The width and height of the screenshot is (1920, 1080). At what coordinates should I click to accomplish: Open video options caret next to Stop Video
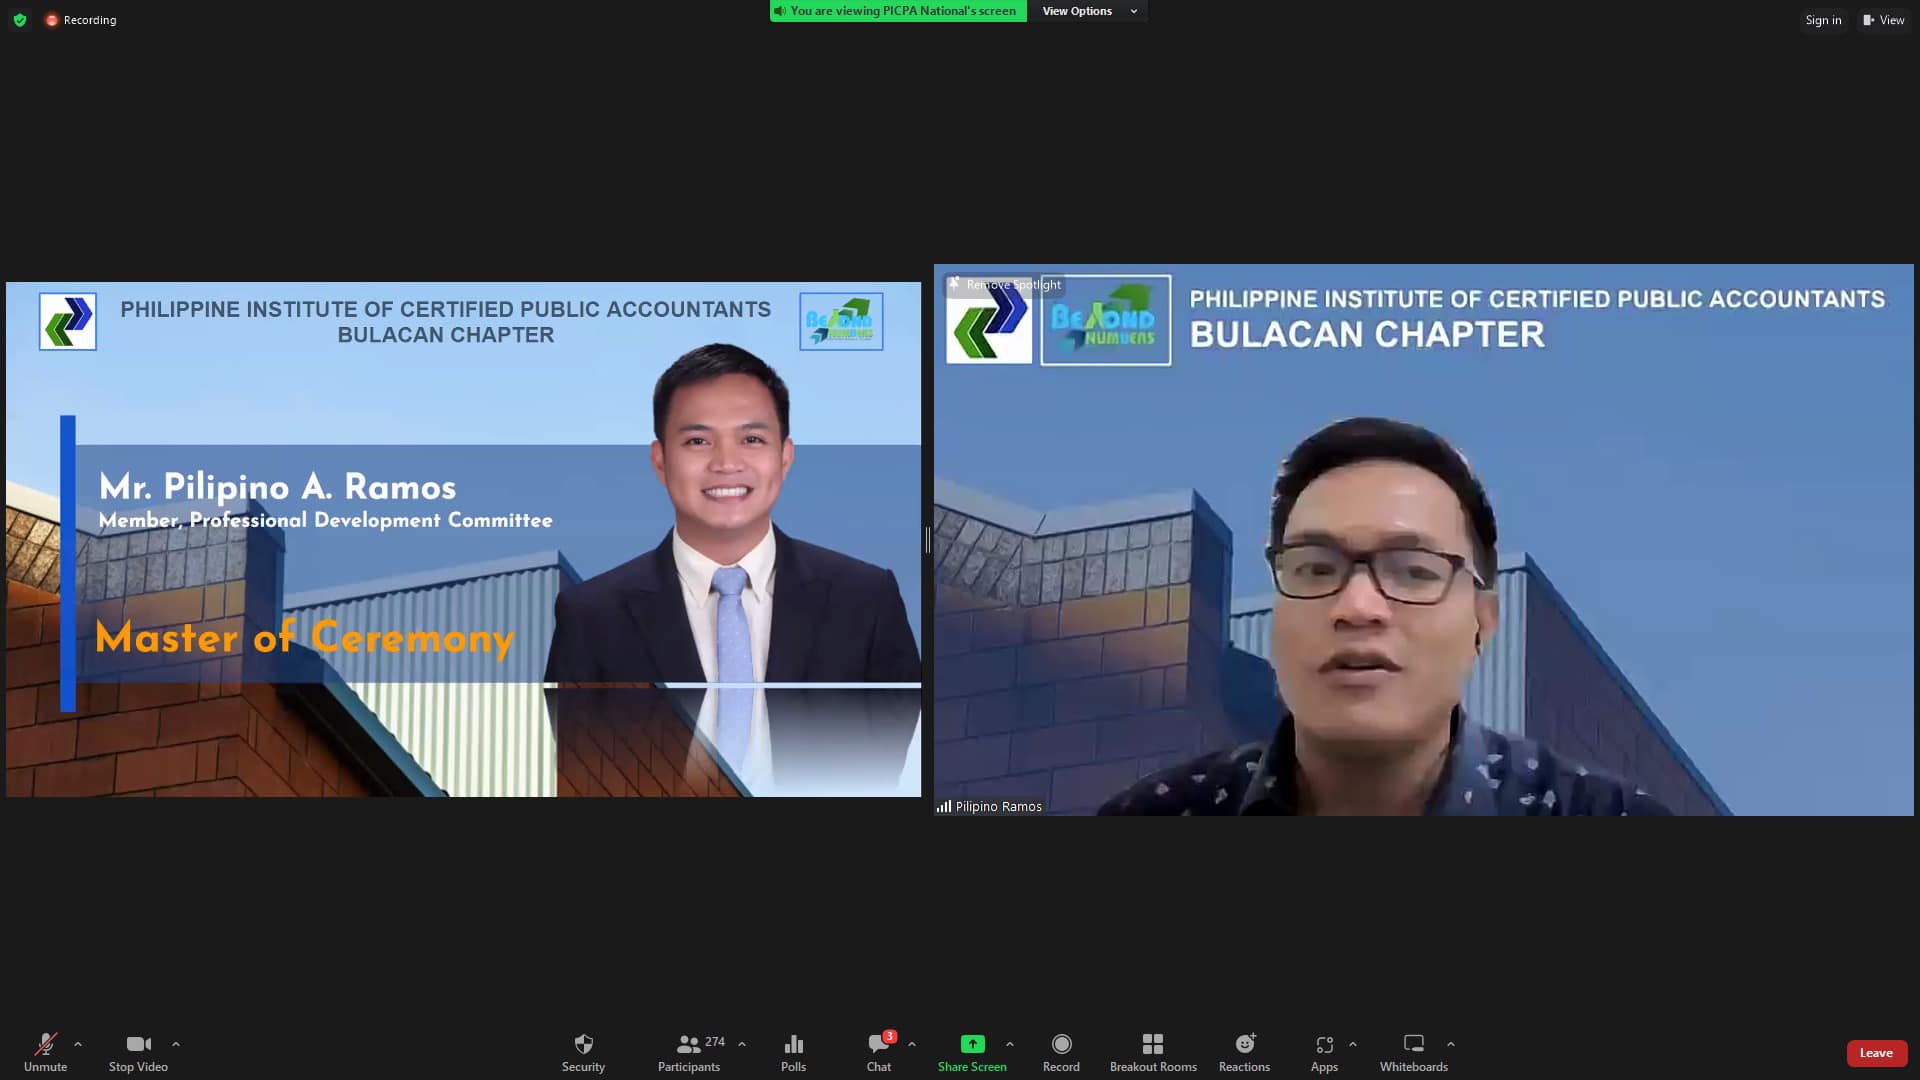pyautogui.click(x=176, y=1044)
